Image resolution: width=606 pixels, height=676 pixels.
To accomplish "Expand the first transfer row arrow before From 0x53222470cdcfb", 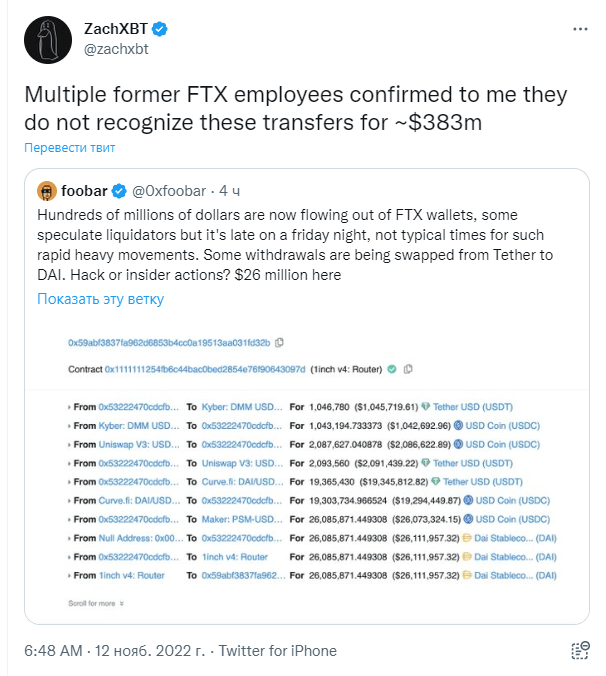I will pyautogui.click(x=69, y=407).
